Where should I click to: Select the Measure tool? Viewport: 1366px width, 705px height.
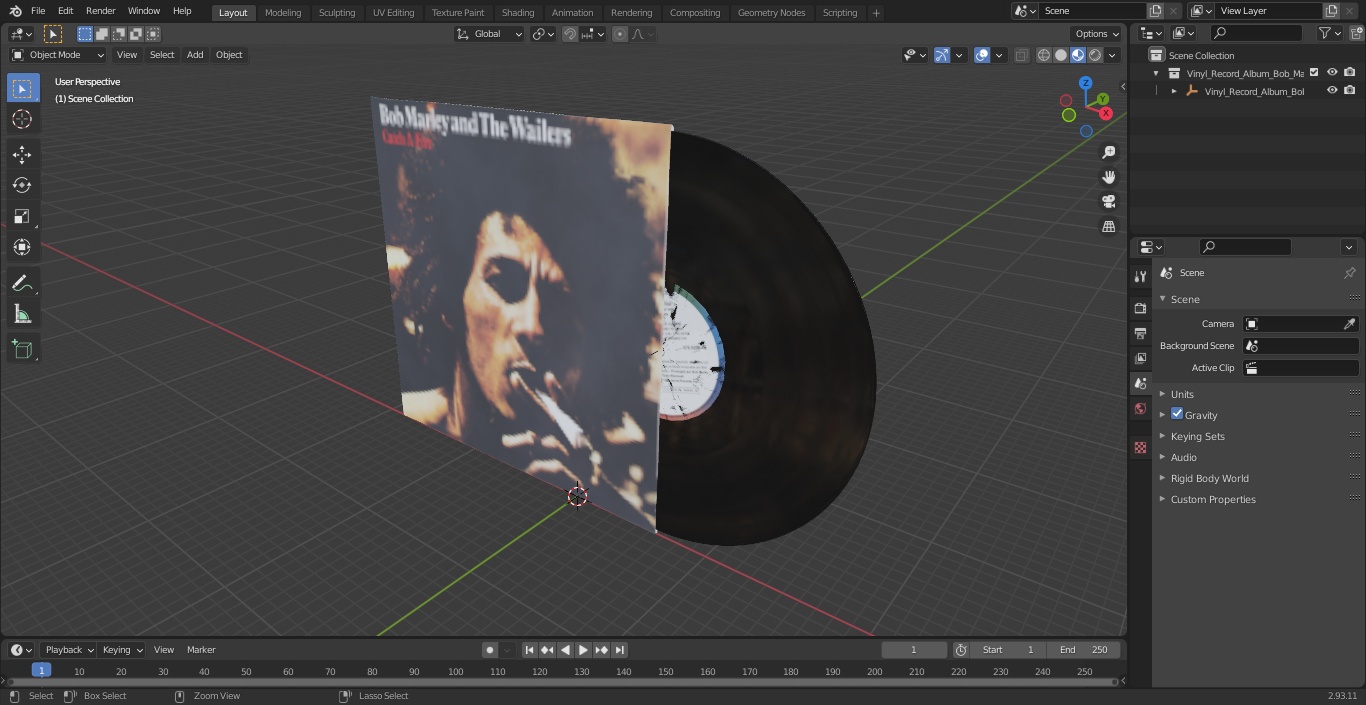pyautogui.click(x=22, y=315)
